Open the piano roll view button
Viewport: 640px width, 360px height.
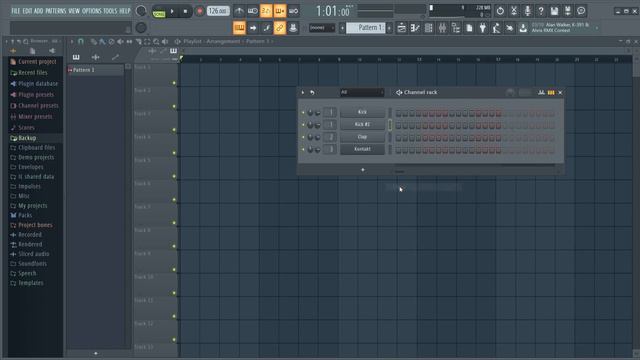(415, 28)
